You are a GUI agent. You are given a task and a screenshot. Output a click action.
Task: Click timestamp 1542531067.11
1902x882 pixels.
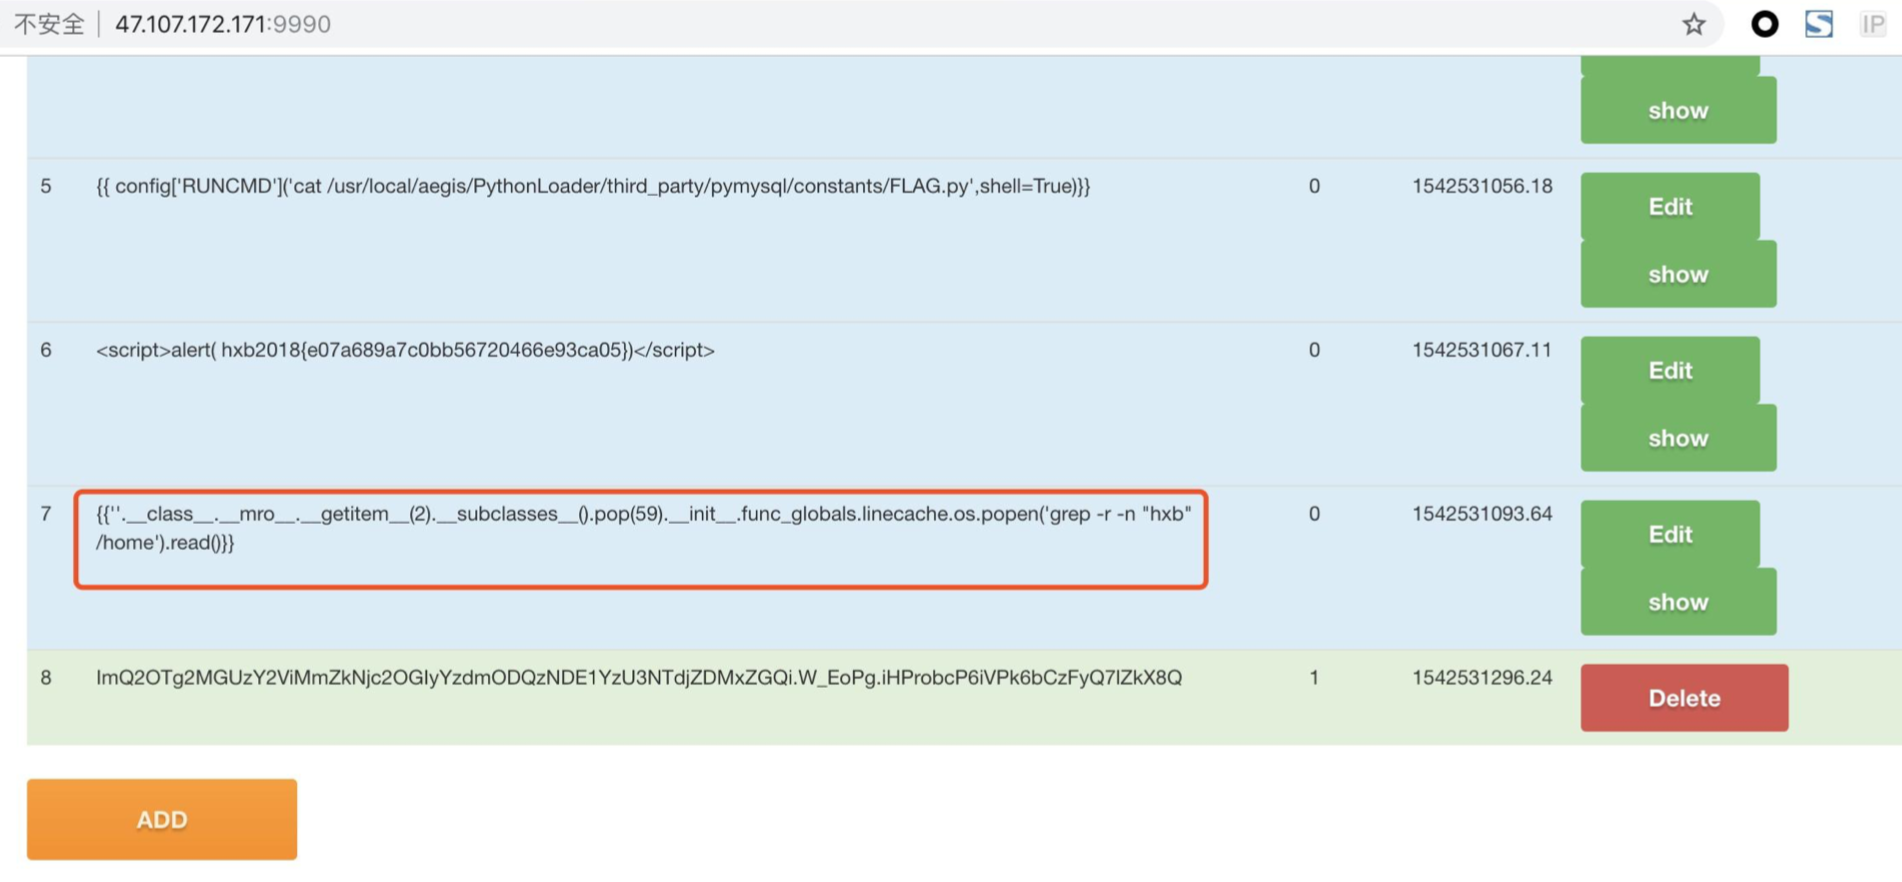(x=1482, y=350)
